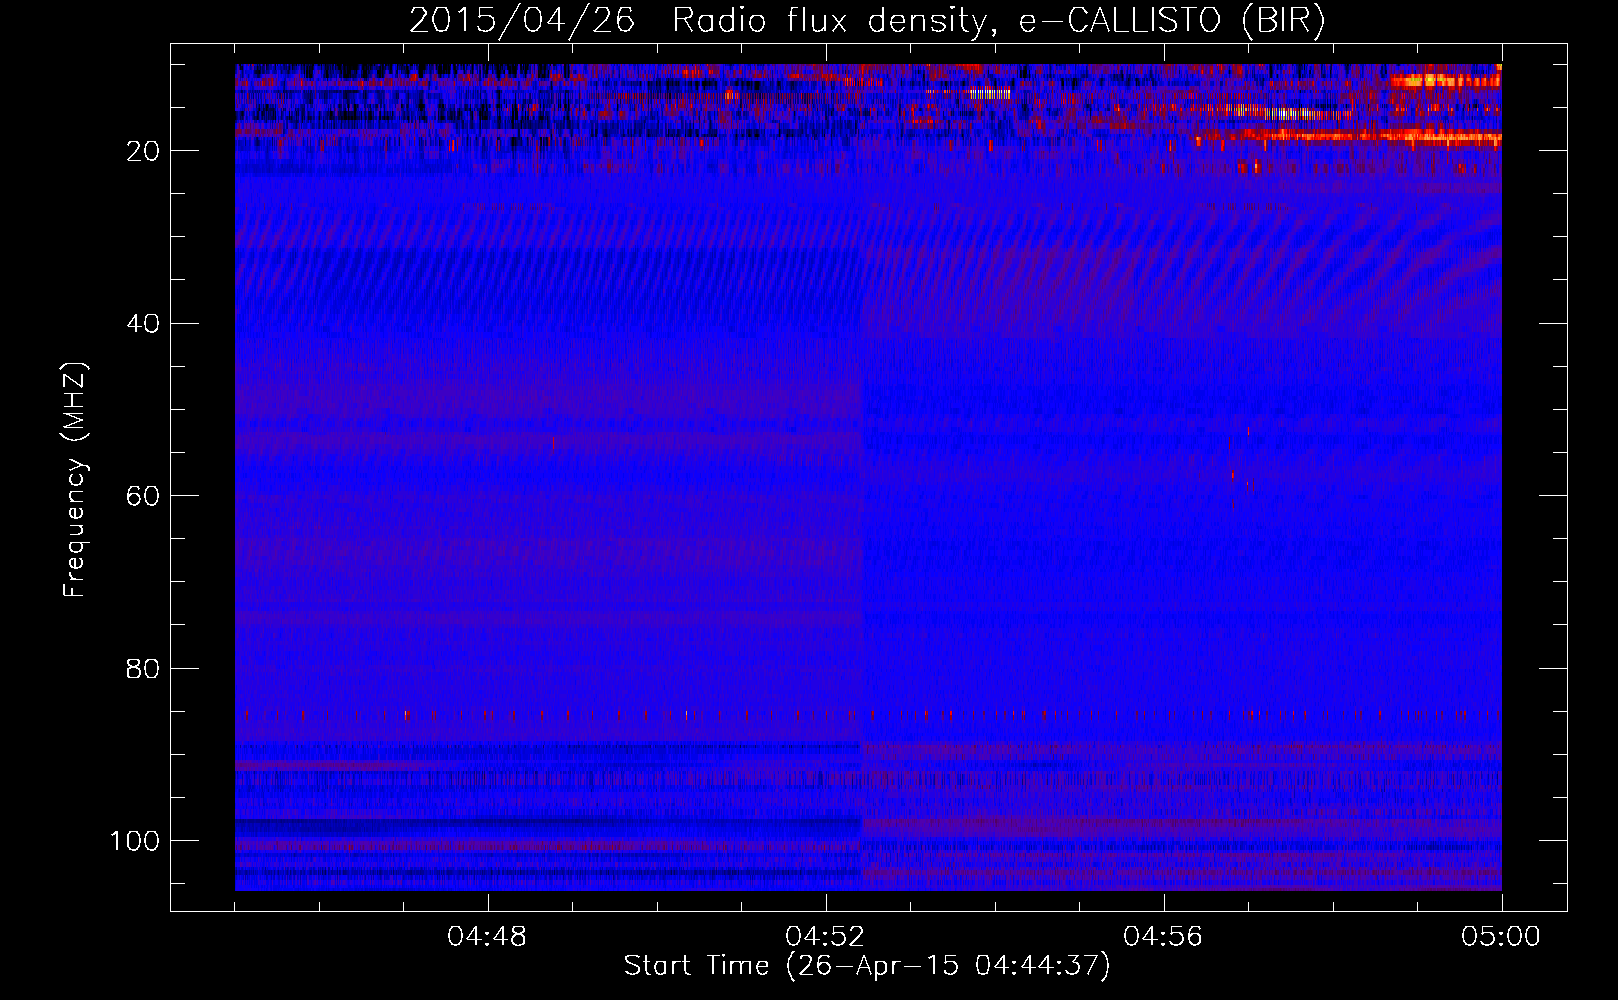Click the 40 MHz frequency tick label

[144, 324]
